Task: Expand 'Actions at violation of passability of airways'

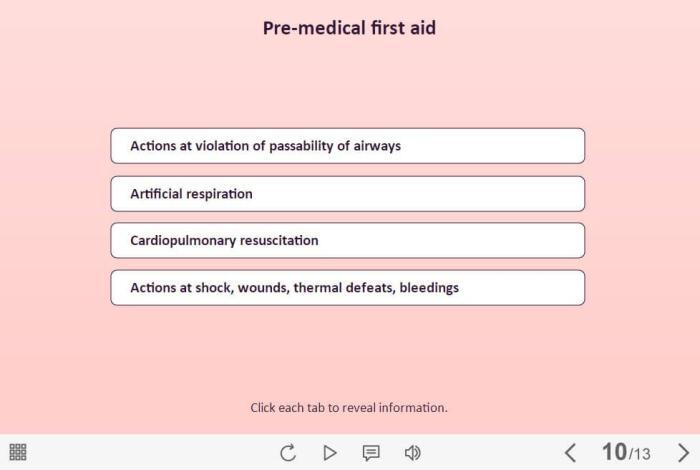Action: (x=347, y=146)
